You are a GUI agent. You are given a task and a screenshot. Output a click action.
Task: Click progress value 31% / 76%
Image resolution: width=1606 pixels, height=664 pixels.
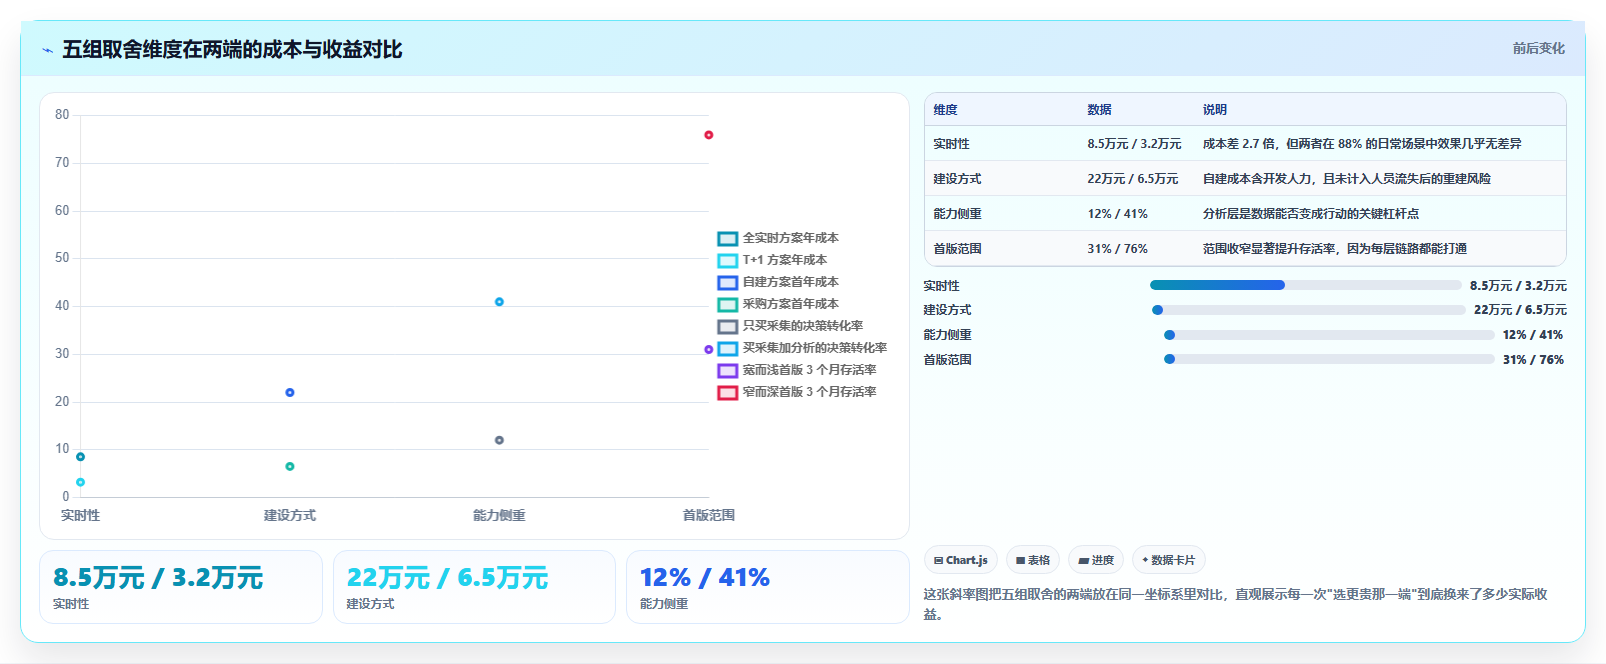1533,360
